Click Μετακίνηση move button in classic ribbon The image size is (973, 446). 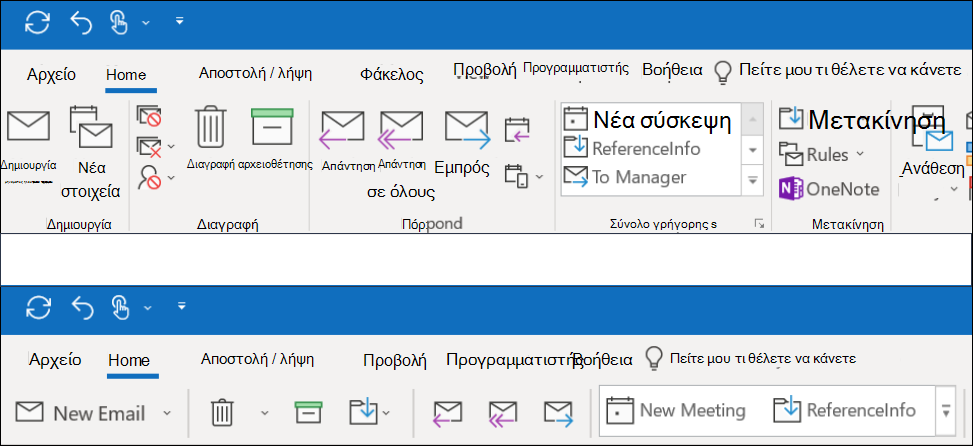pos(863,119)
